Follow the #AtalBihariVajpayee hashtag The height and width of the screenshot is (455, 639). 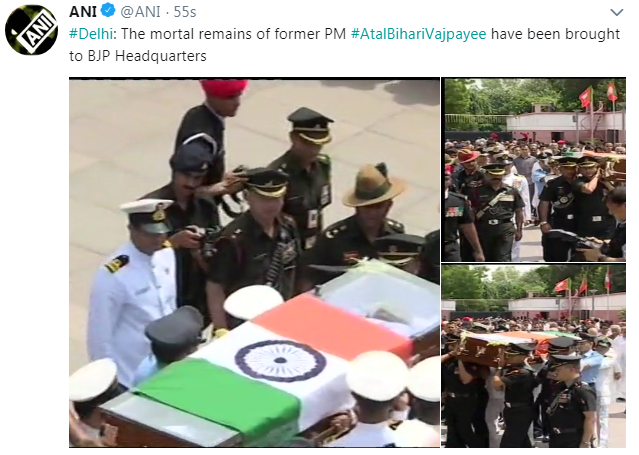tap(419, 34)
